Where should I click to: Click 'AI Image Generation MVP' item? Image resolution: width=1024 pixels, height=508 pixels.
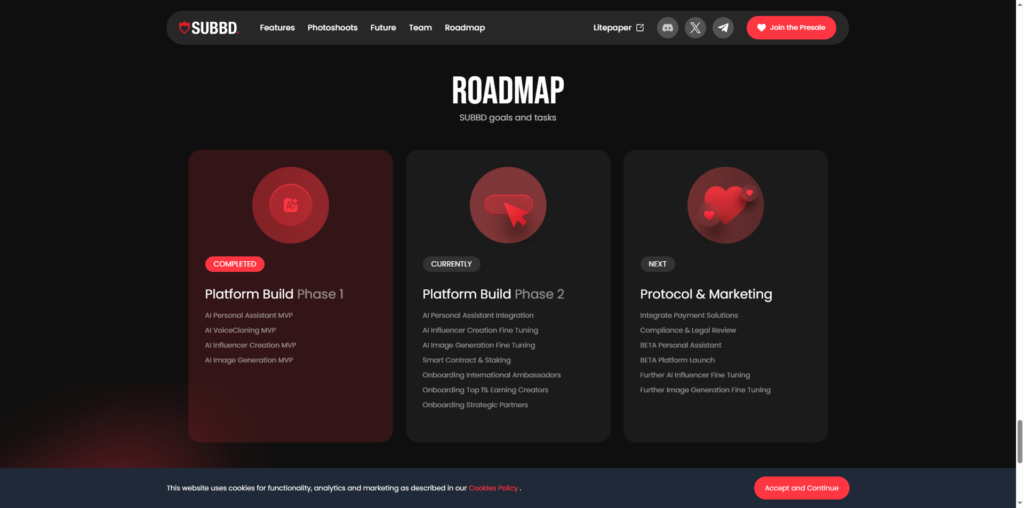(x=249, y=360)
